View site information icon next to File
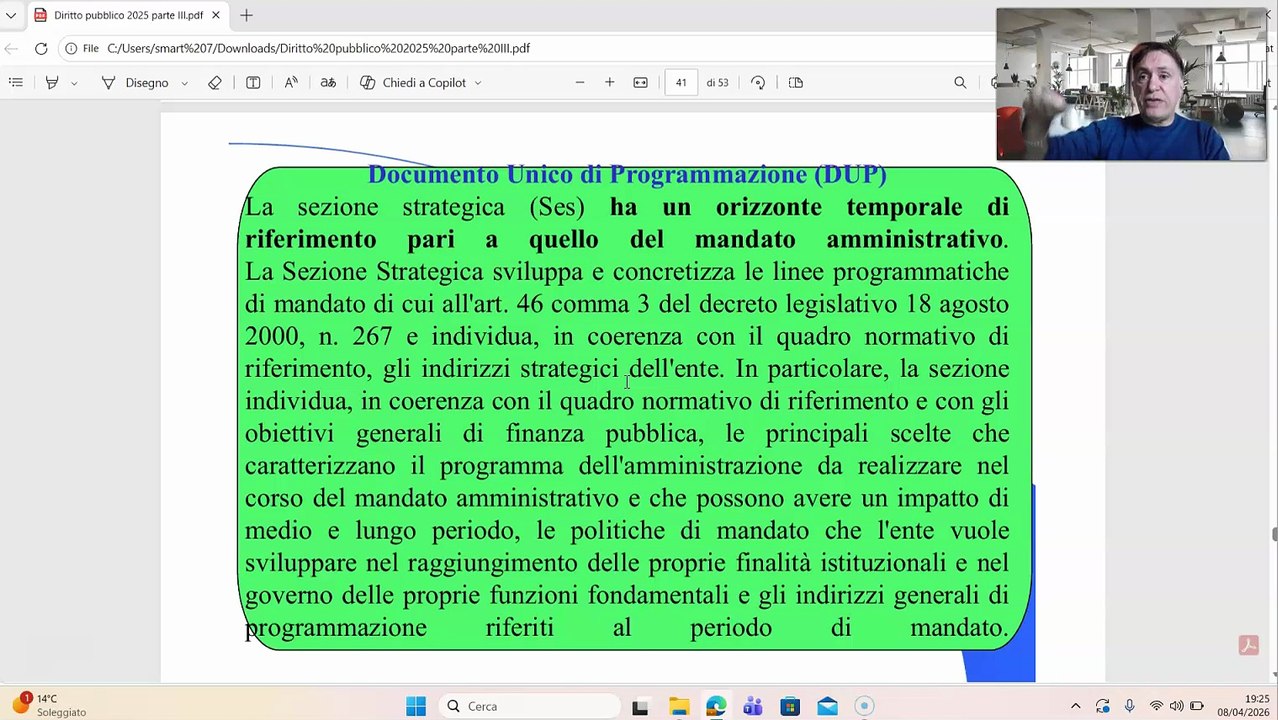The width and height of the screenshot is (1278, 720). pyautogui.click(x=72, y=48)
